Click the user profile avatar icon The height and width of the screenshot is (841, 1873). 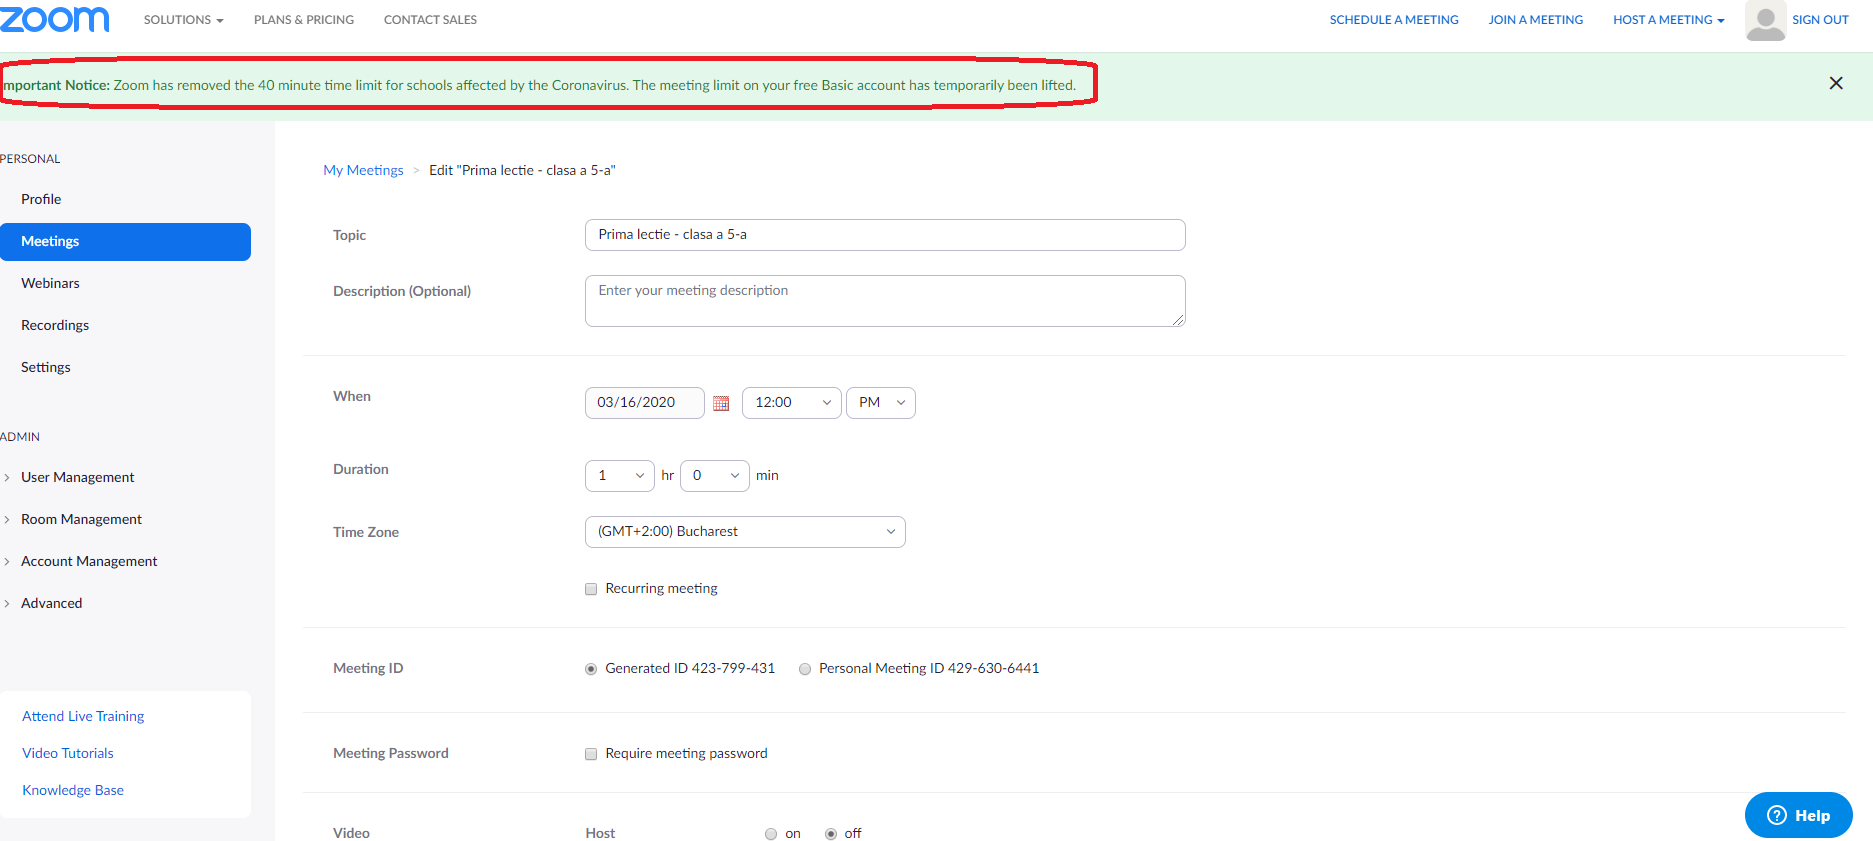point(1765,20)
